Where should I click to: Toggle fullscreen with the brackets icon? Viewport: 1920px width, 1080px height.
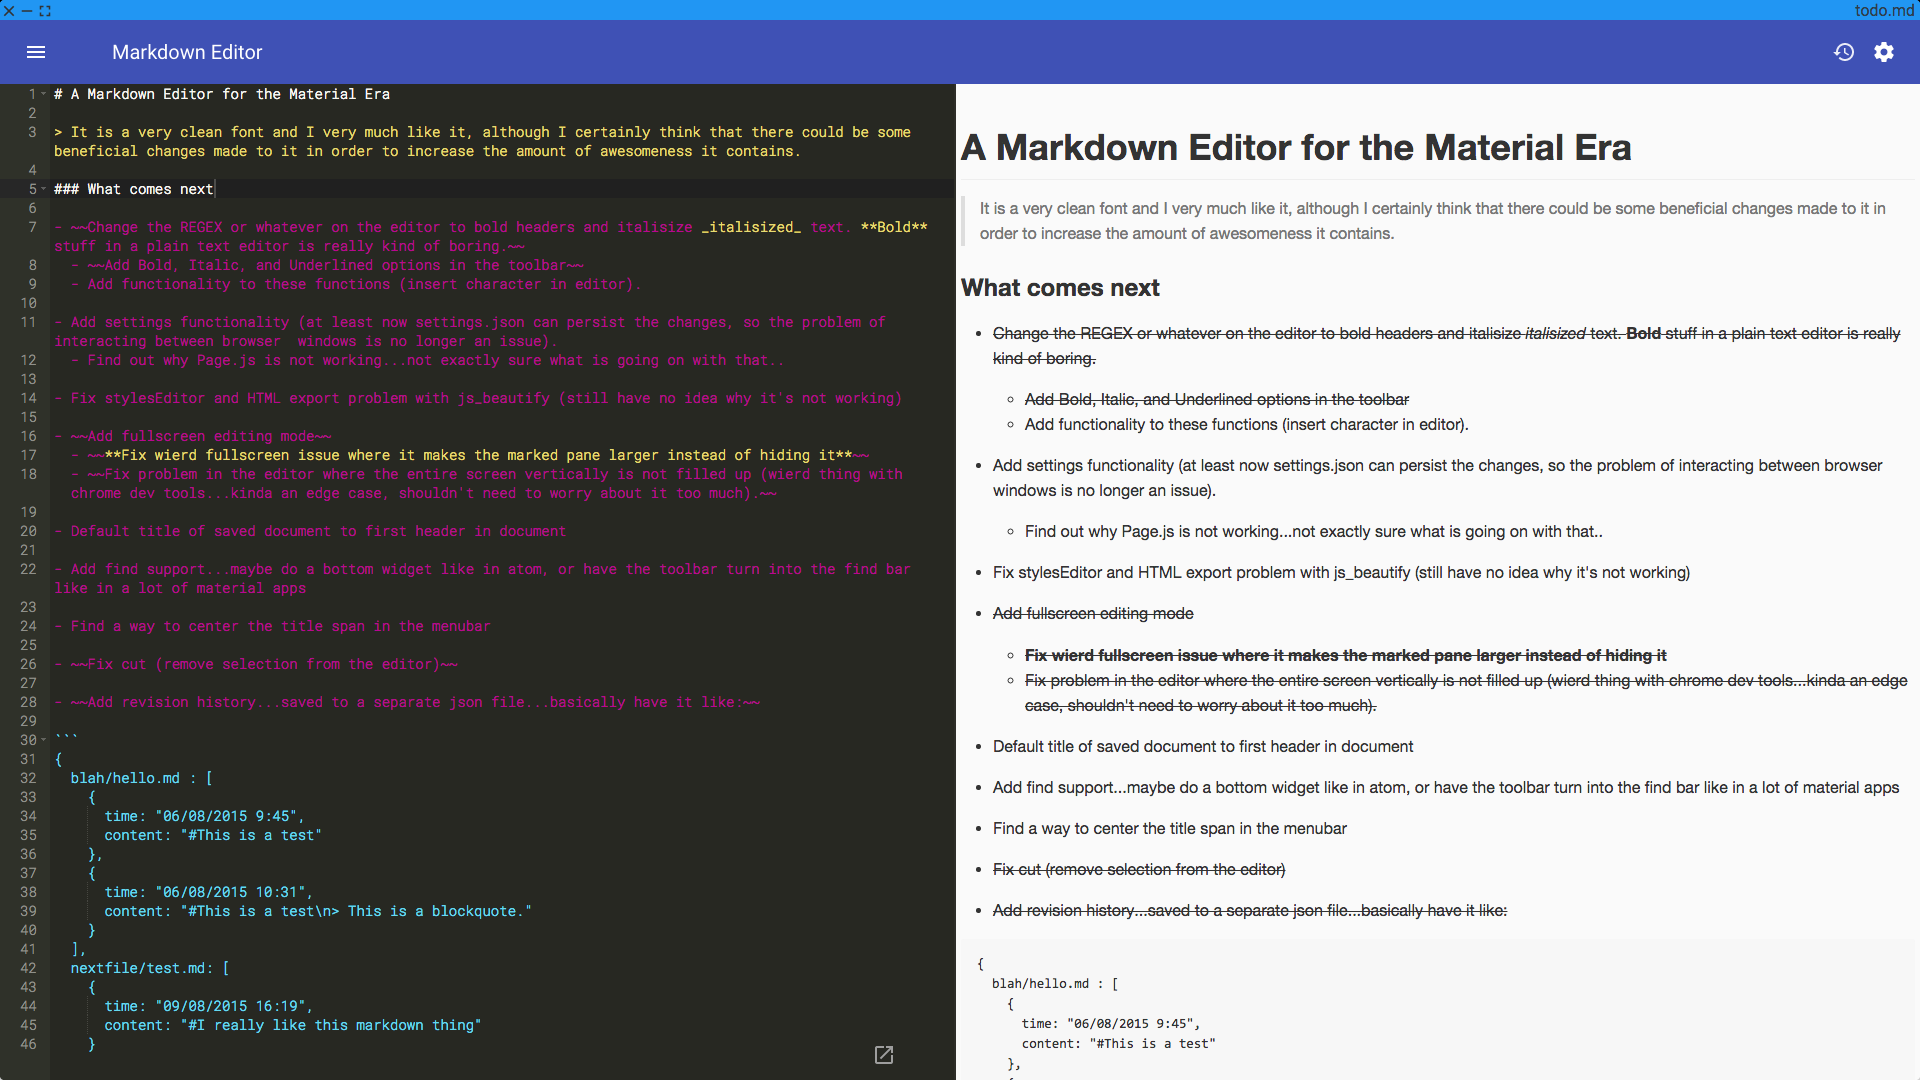point(45,10)
